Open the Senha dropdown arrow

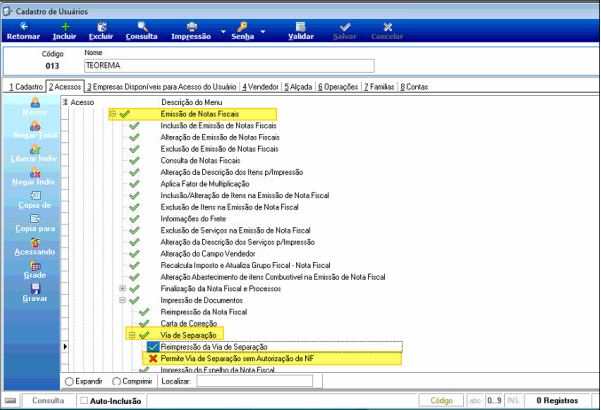pos(263,31)
